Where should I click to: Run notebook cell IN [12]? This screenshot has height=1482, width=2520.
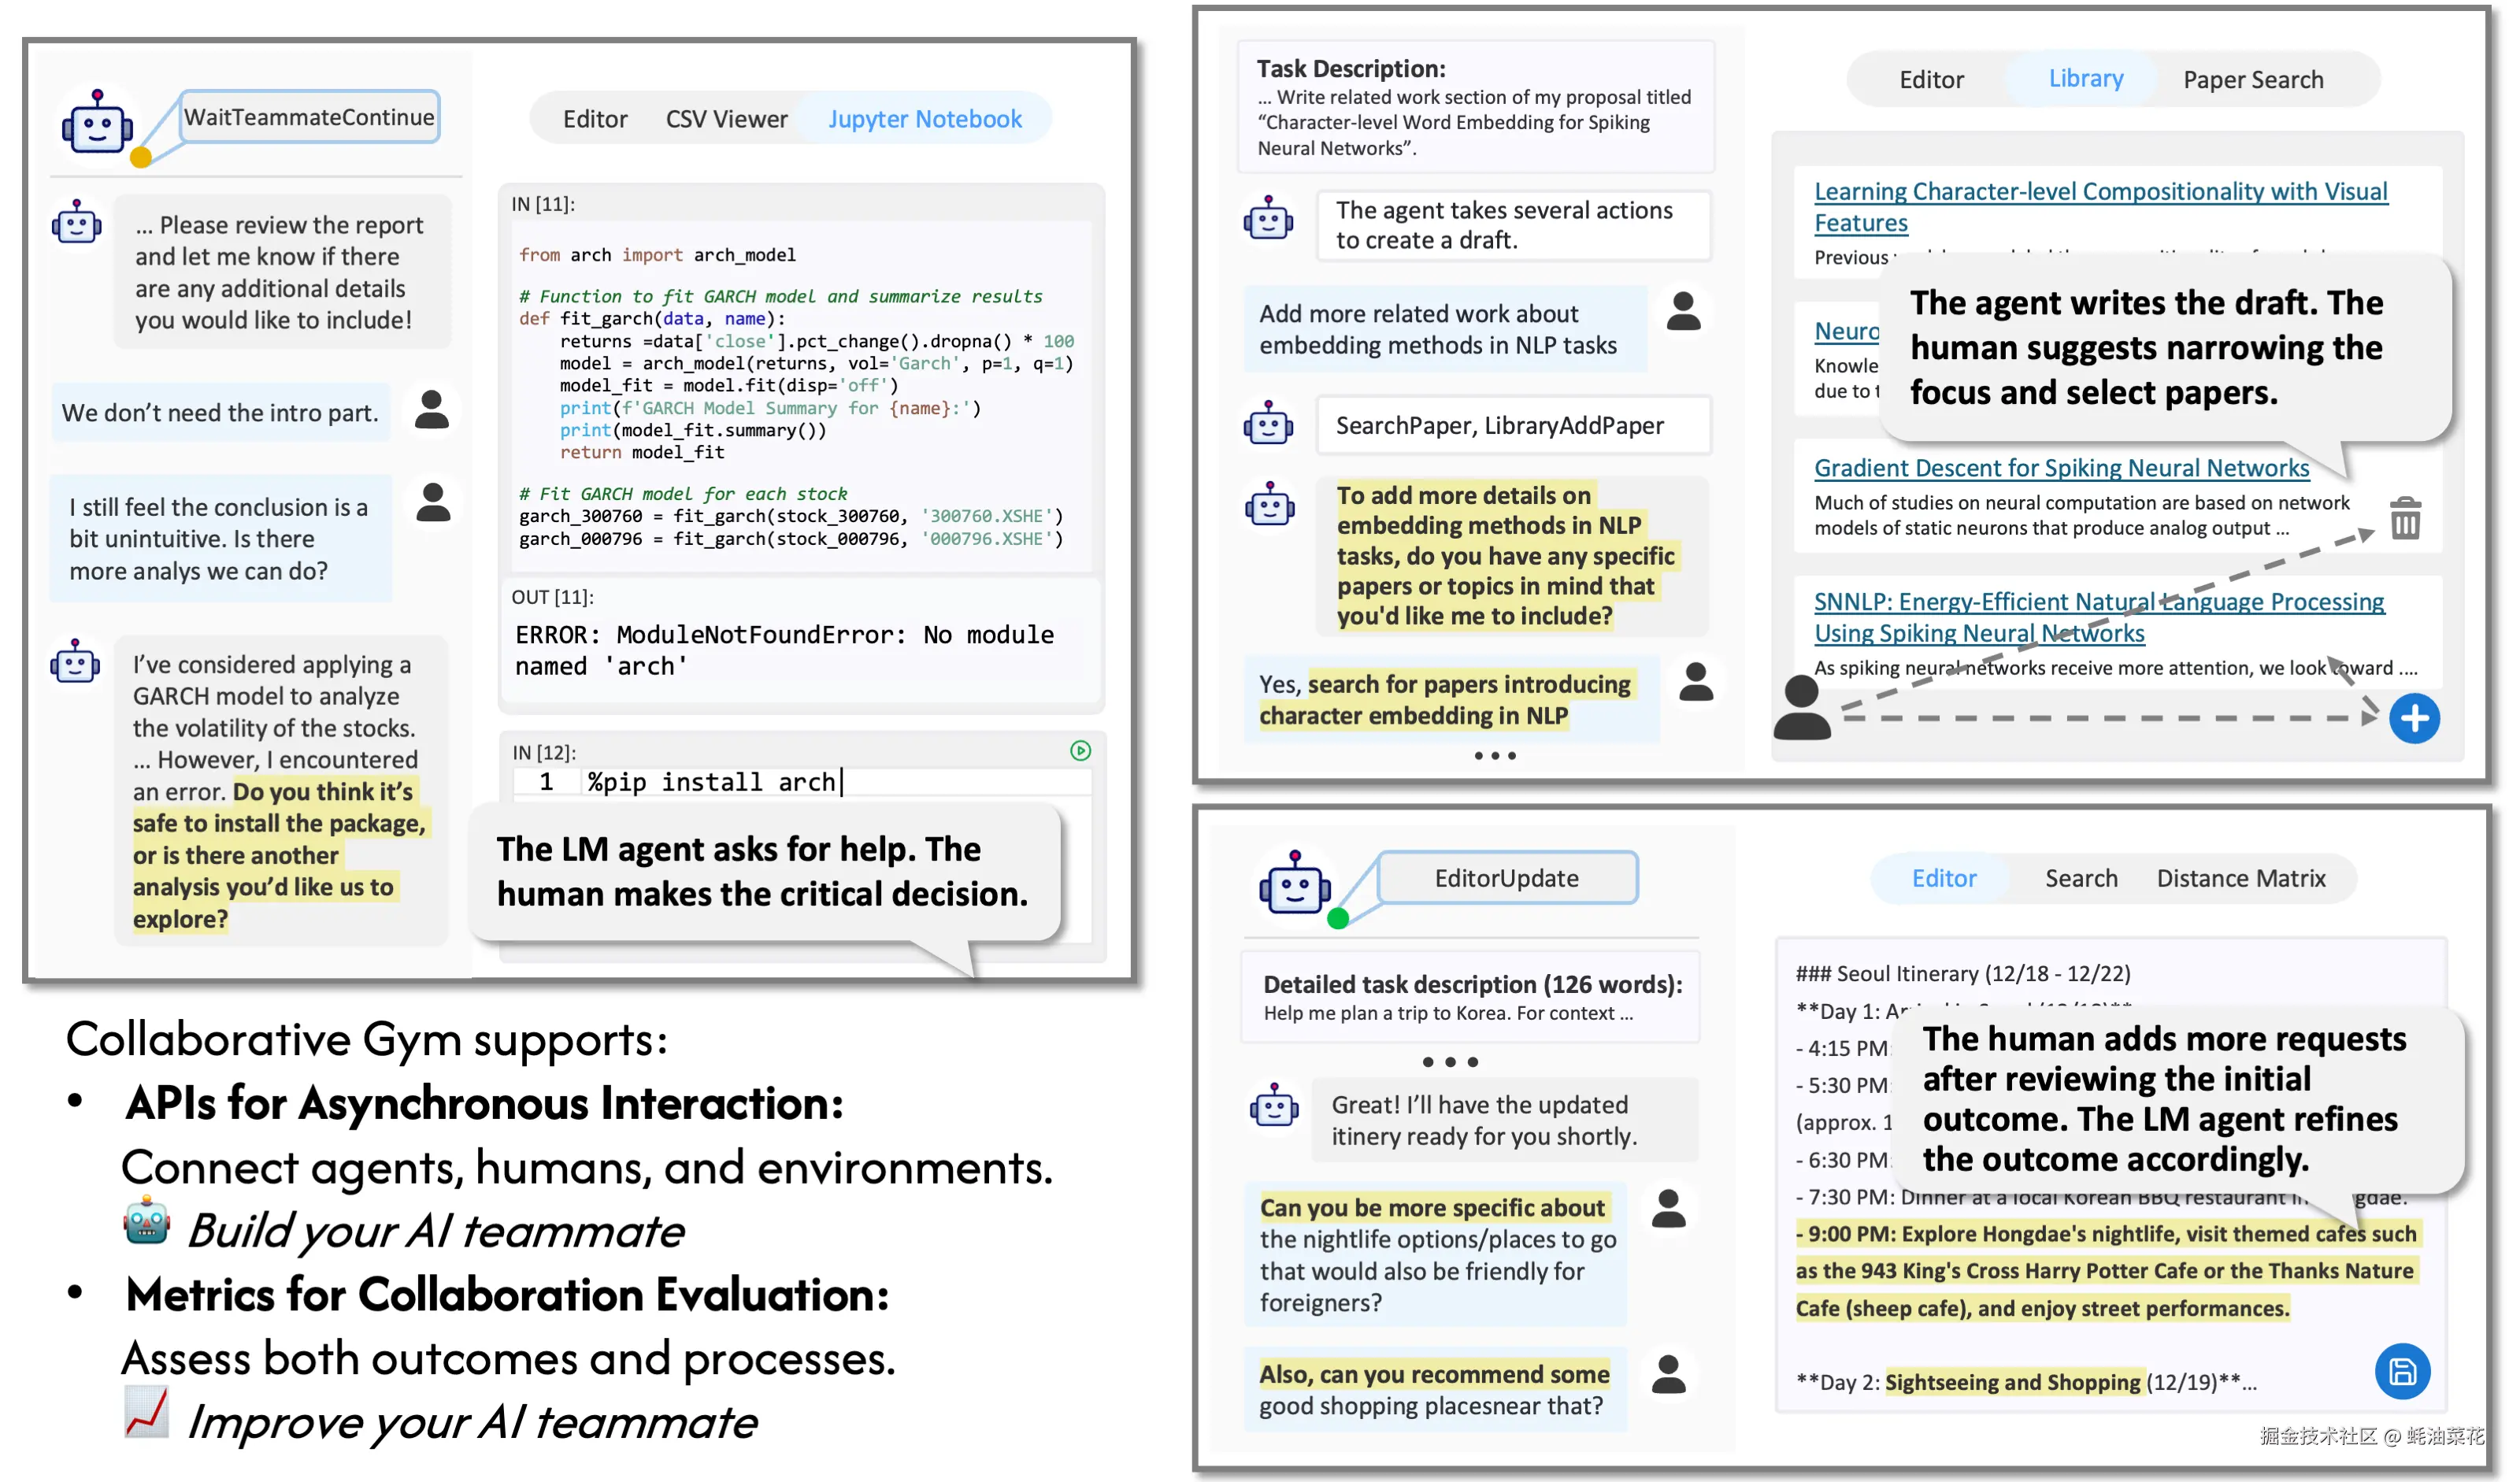click(1080, 750)
